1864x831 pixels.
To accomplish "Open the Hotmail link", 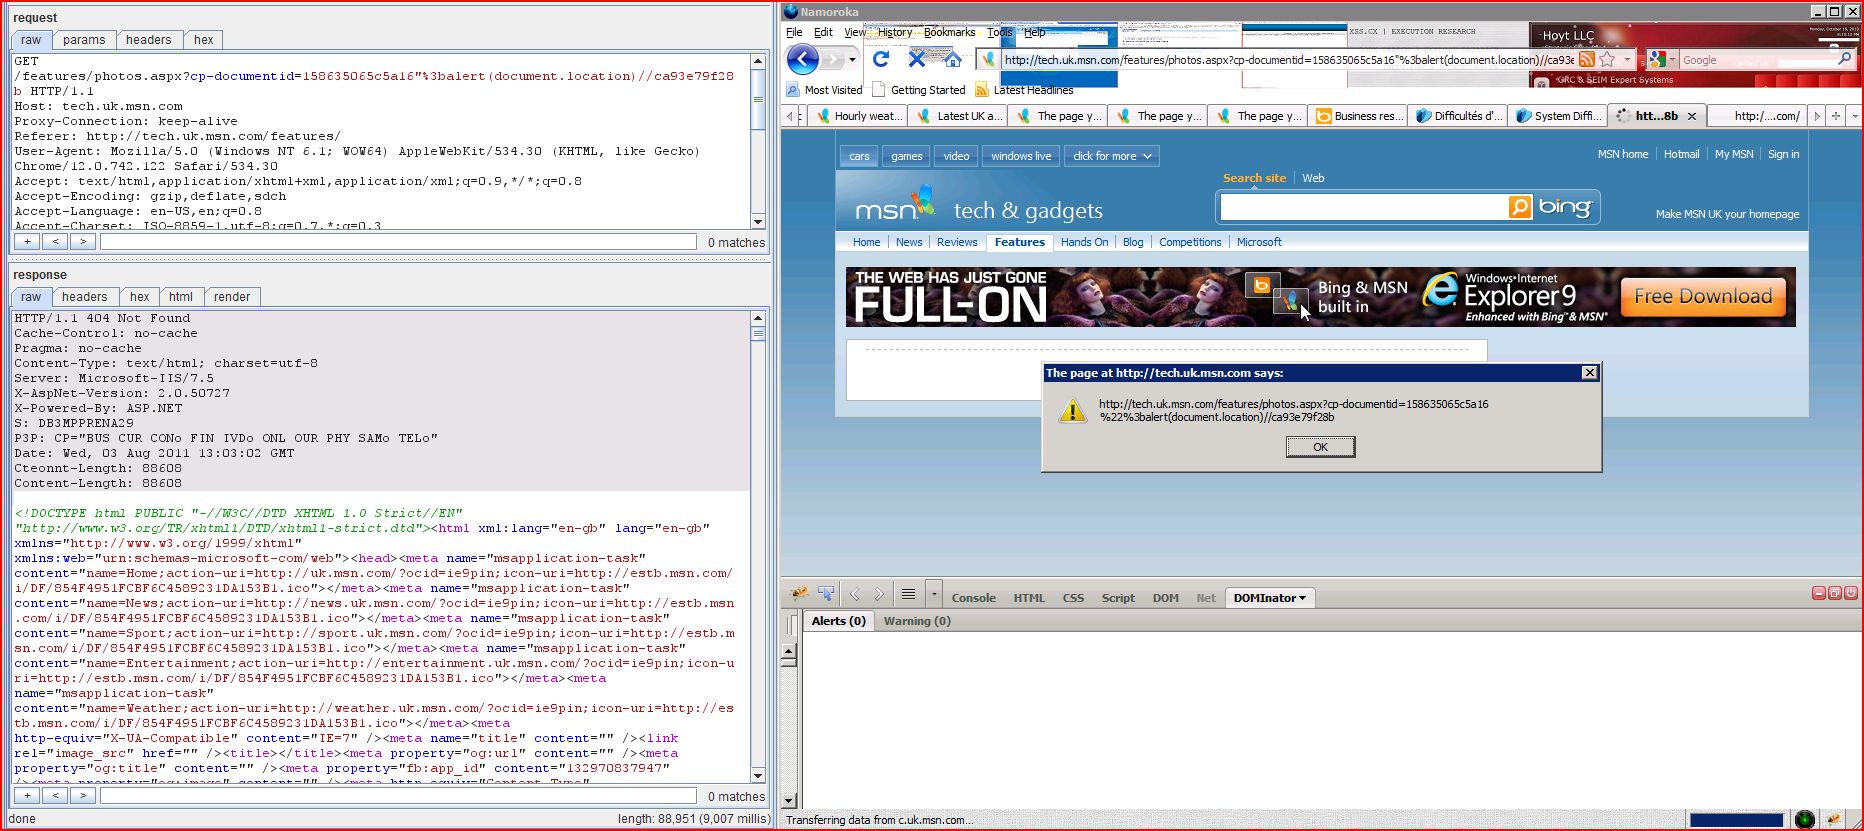I will [1681, 154].
